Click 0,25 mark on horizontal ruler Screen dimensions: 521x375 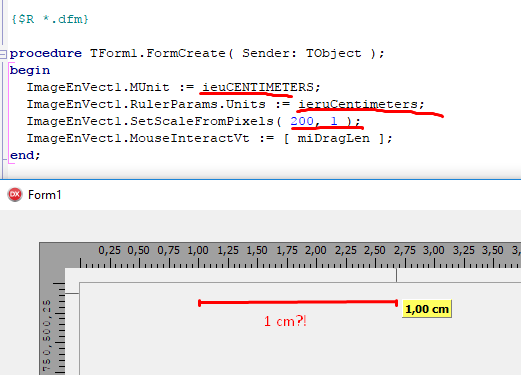pos(109,251)
